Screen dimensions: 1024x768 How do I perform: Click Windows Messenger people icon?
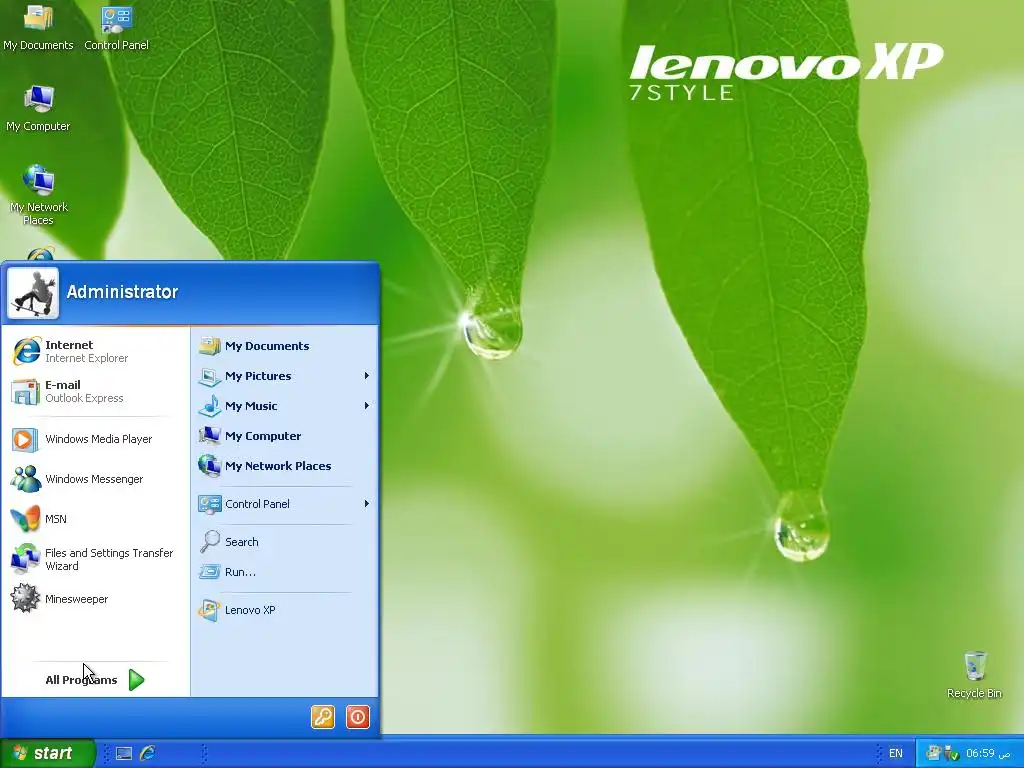pyautogui.click(x=25, y=479)
